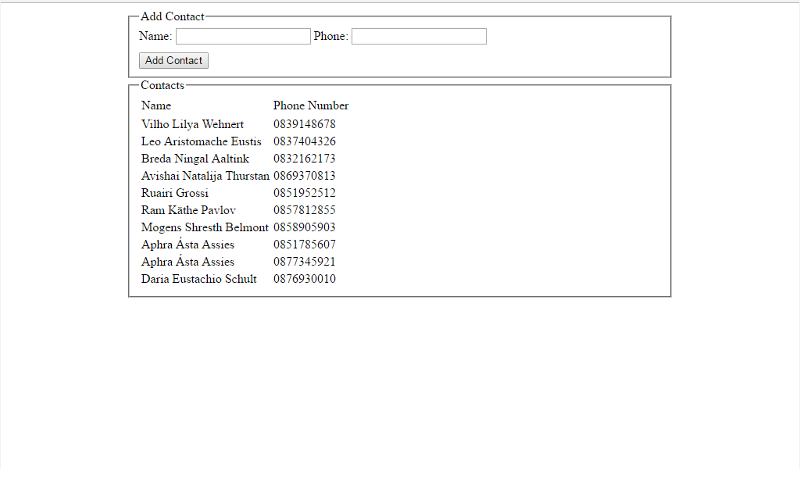Click phone number 0837404326
Viewport: 800px width, 500px height.
tap(304, 141)
